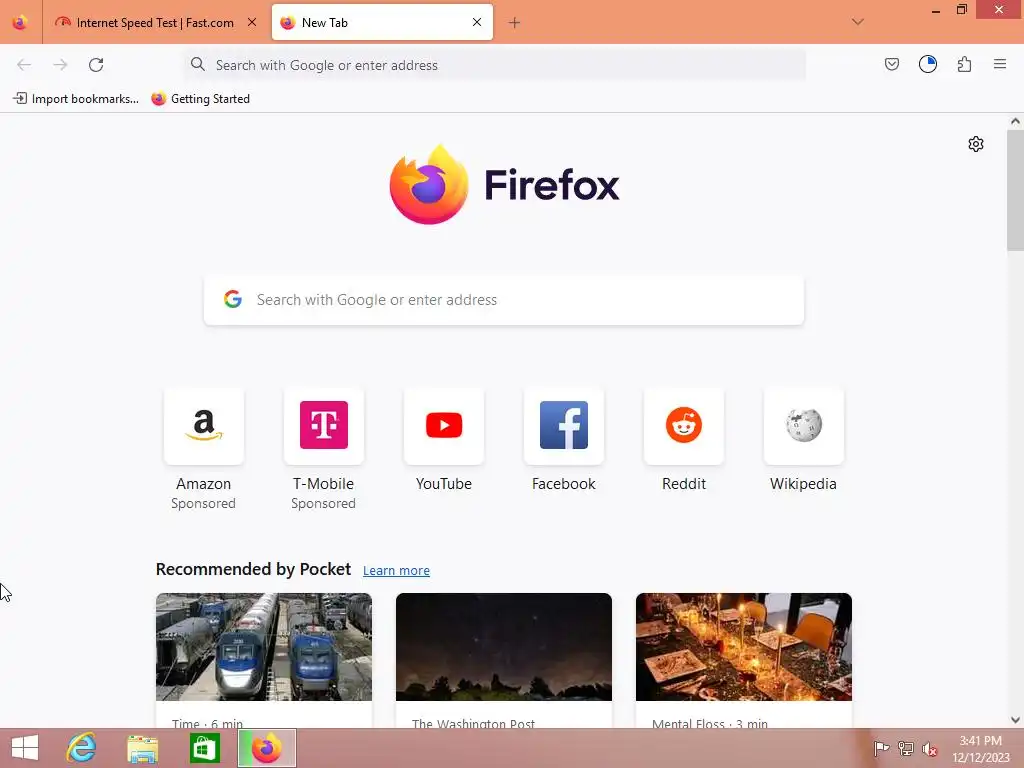This screenshot has height=768, width=1024.
Task: Open the Firefox View pinned tab
Action: point(20,22)
